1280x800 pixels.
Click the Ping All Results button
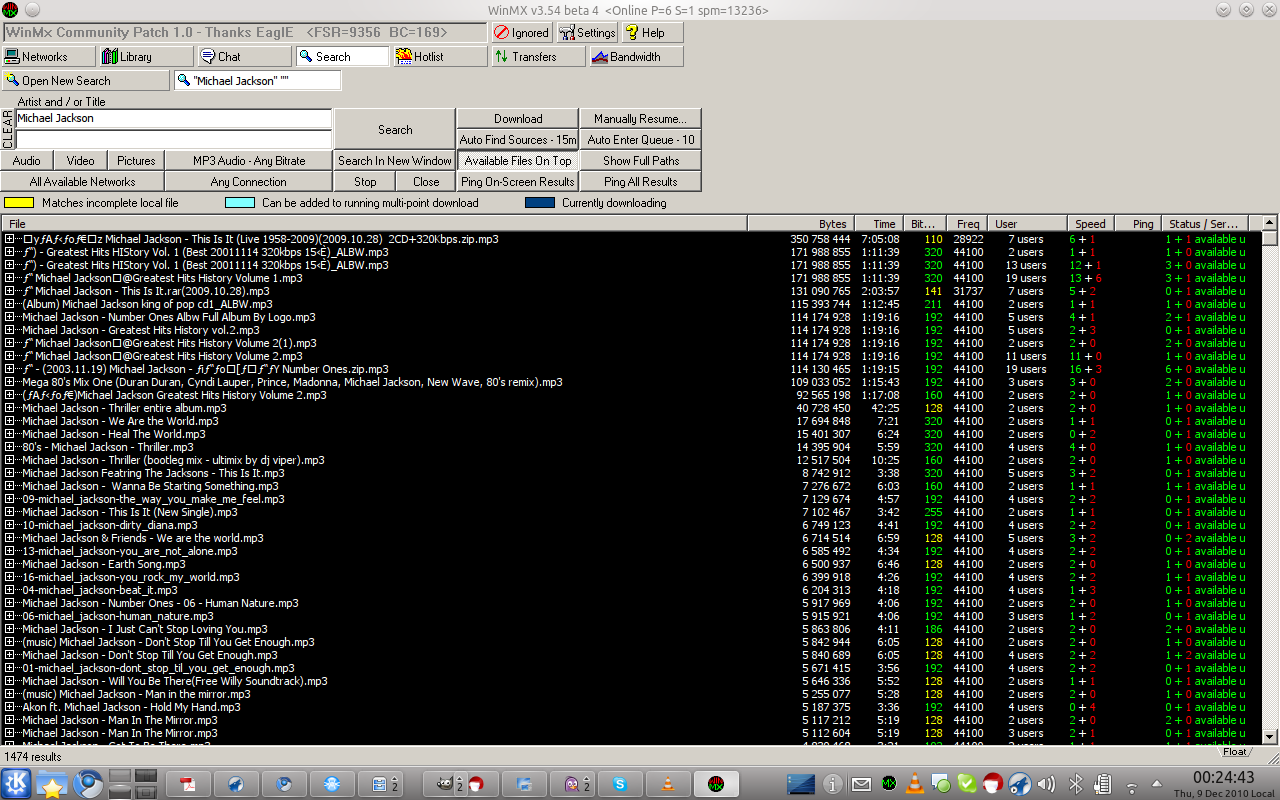coord(640,182)
